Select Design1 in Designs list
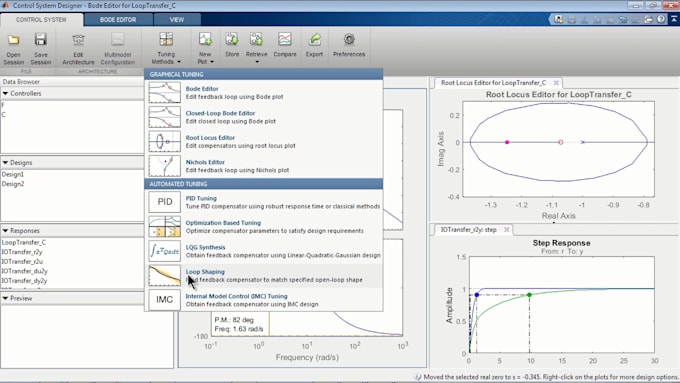The height and width of the screenshot is (383, 680). click(x=13, y=174)
